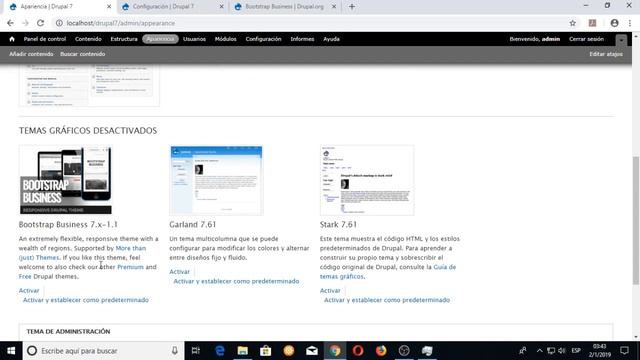This screenshot has height=360, width=640.
Task: Click the admin username link
Action: (x=551, y=39)
